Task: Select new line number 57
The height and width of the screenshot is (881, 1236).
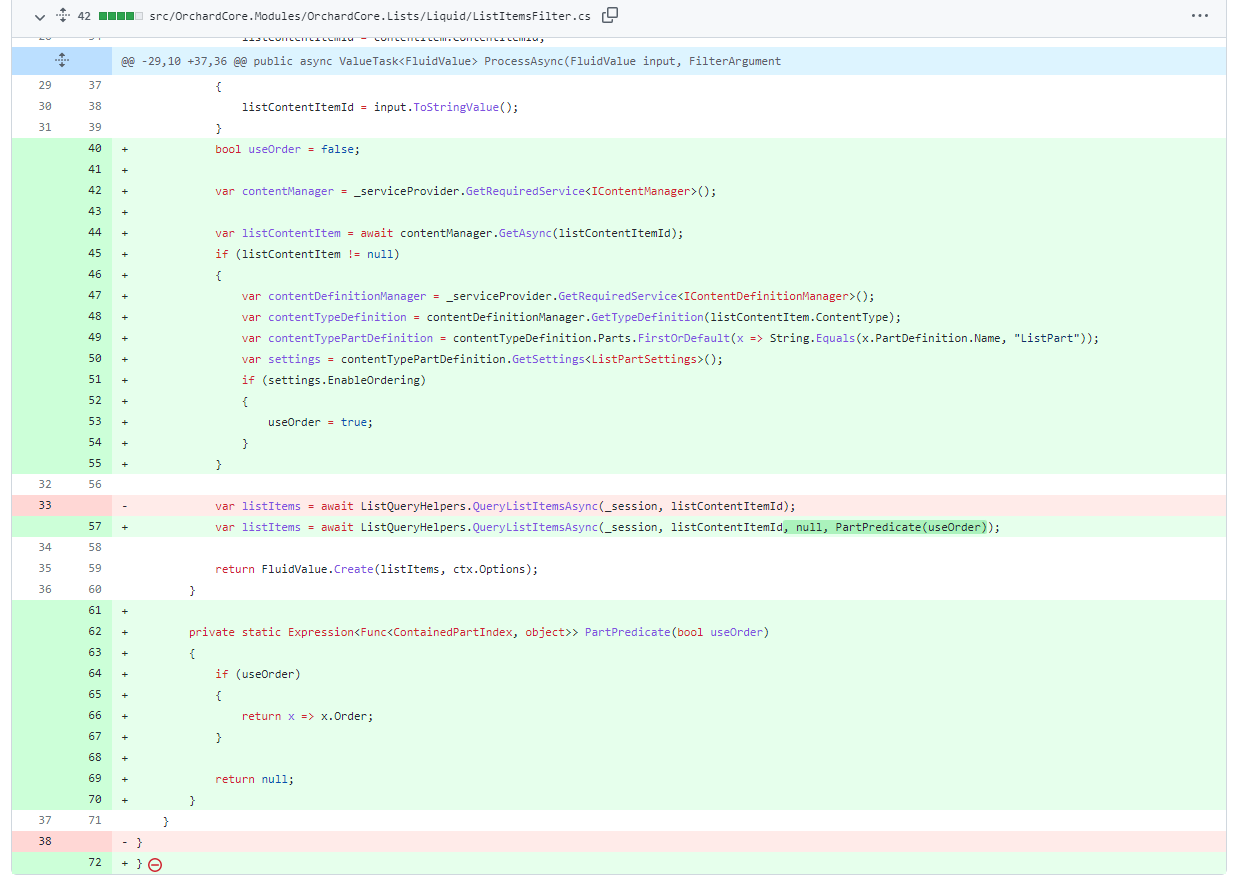Action: 95,527
